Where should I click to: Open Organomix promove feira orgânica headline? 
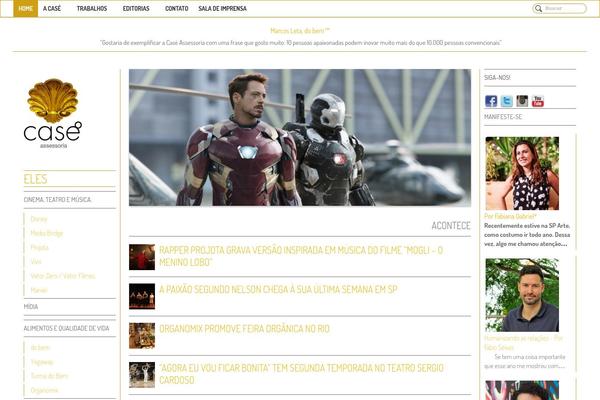coord(244,329)
